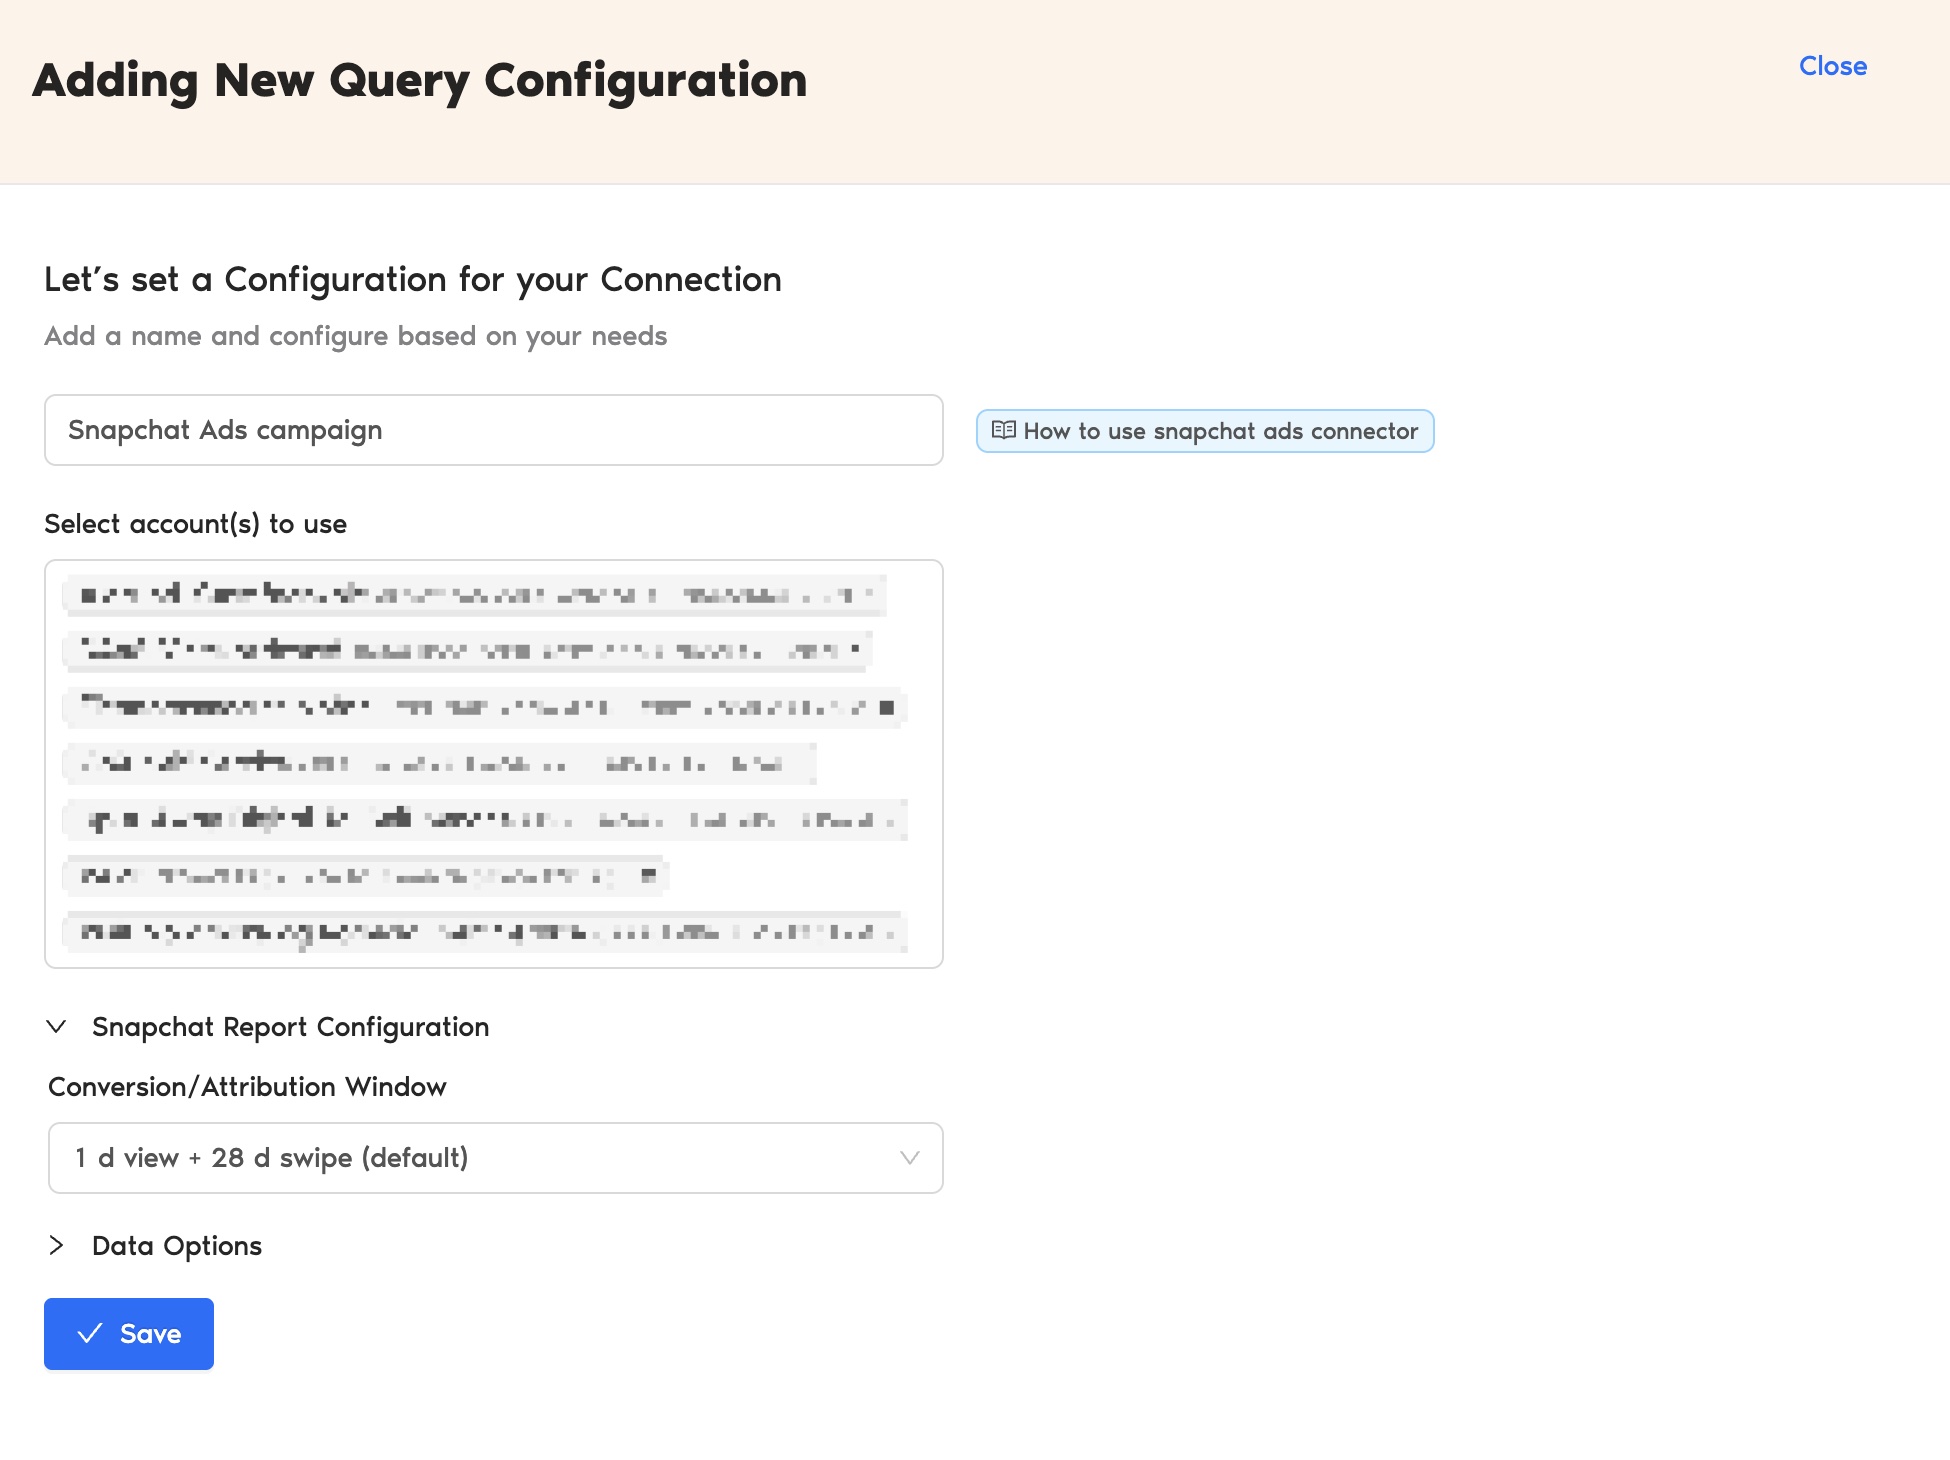
Task: Click 'Adding New Query Configuration' heading
Action: 420,81
